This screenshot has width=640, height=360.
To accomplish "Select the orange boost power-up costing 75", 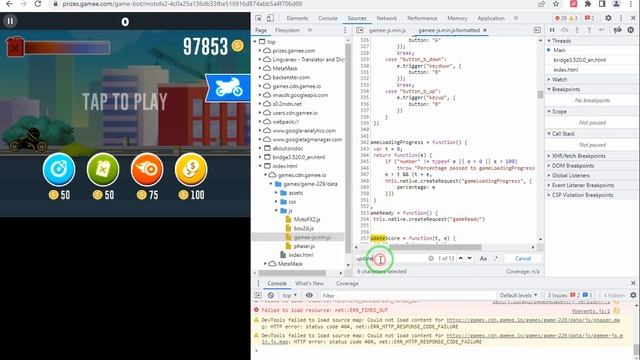I will (147, 169).
